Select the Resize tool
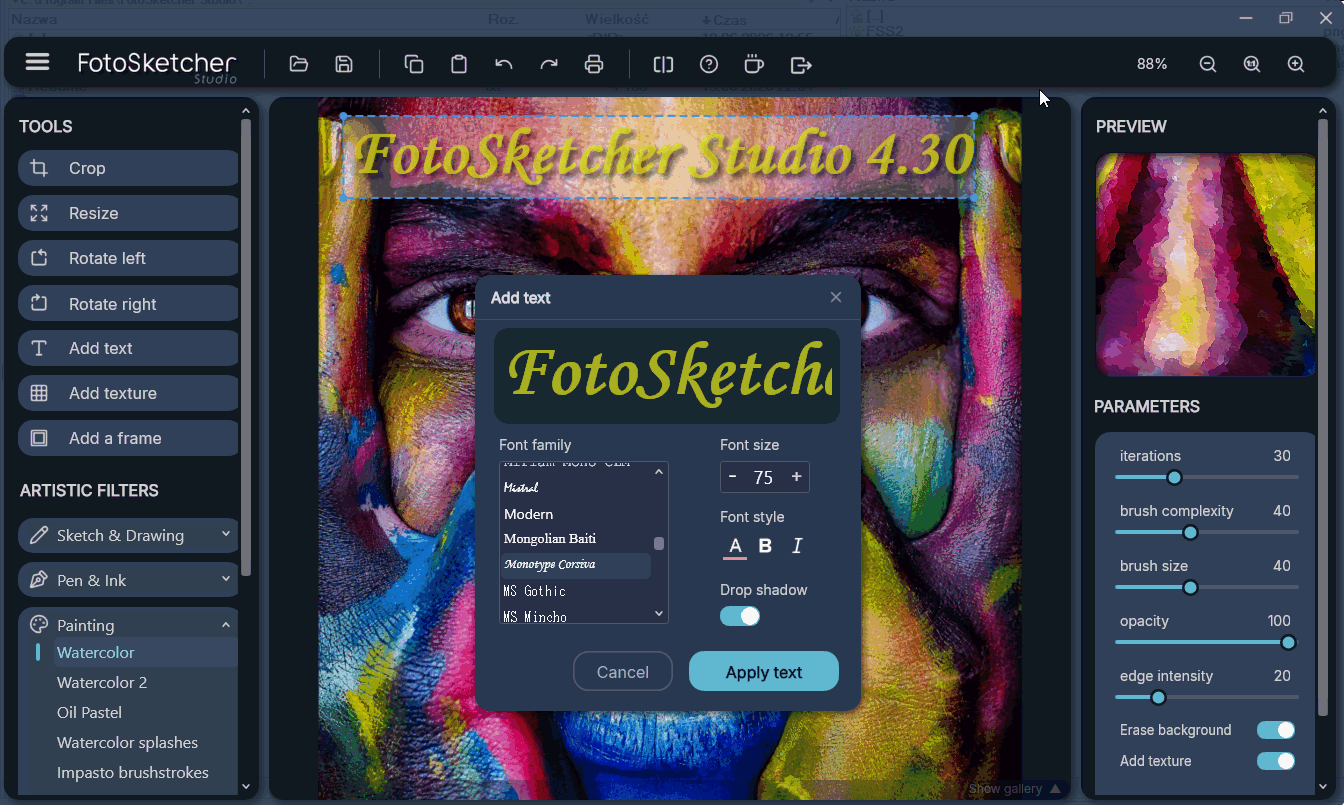This screenshot has width=1344, height=805. 129,213
